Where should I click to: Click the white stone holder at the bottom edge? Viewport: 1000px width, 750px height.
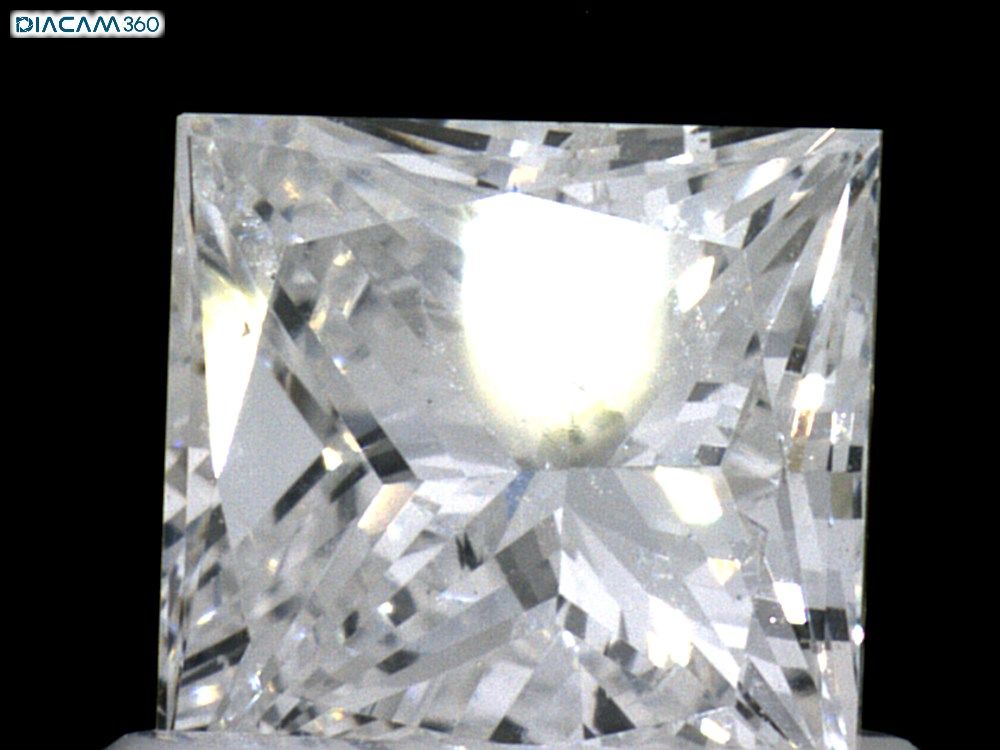click(500, 742)
